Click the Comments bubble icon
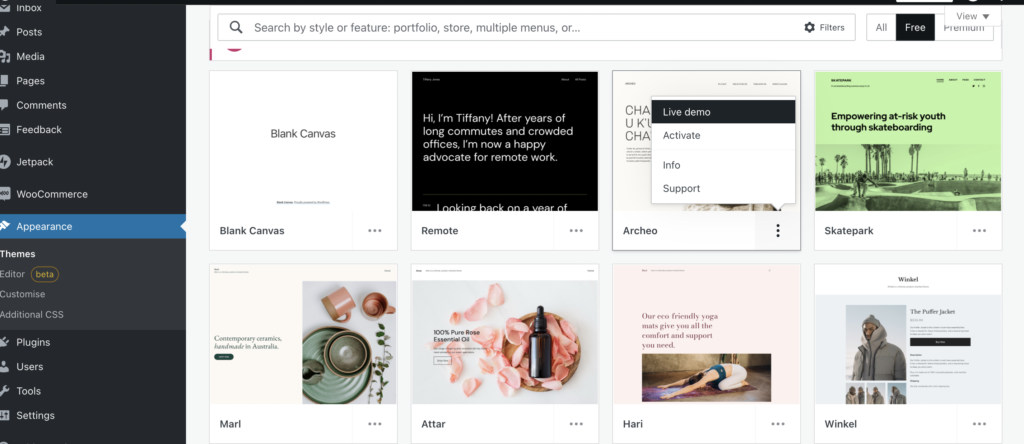This screenshot has height=444, width=1024. [5, 105]
